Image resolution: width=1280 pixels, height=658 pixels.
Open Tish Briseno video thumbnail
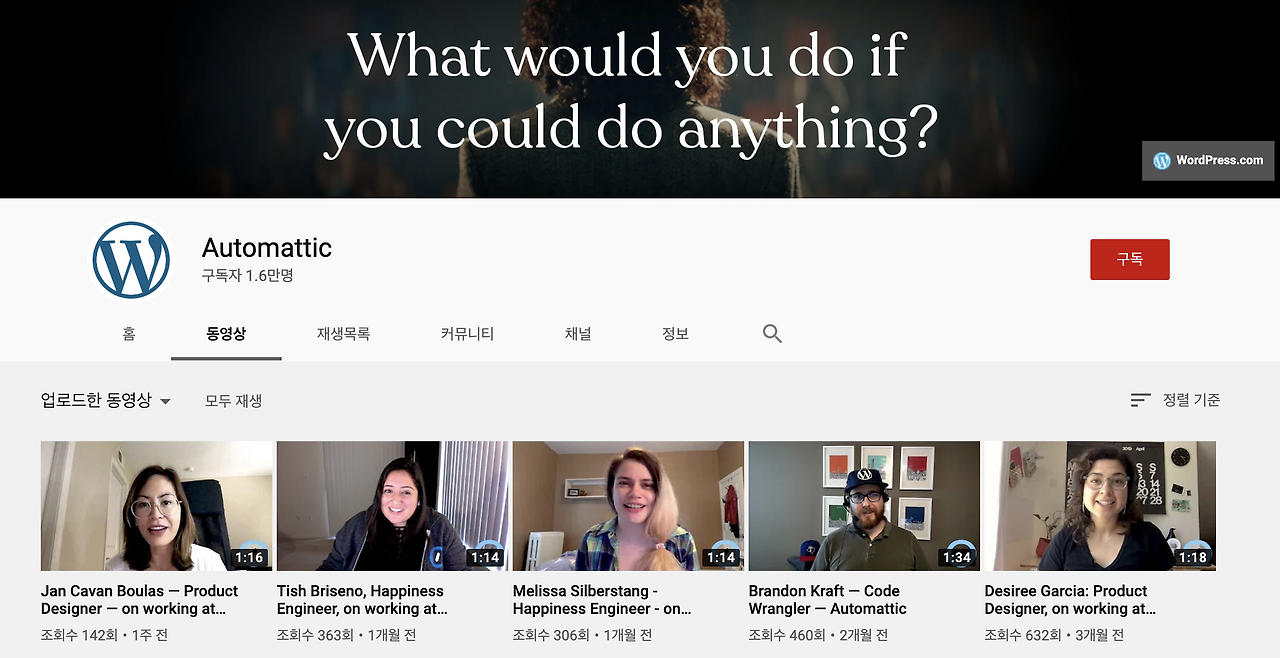392,506
